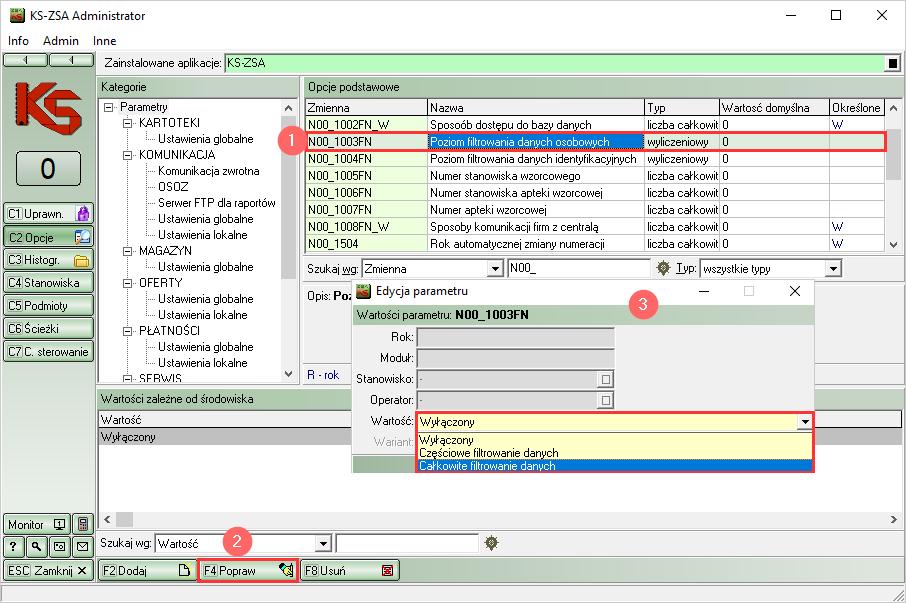906x603 pixels.
Task: Click the first left-arrow navigation button
Action: pos(25,60)
